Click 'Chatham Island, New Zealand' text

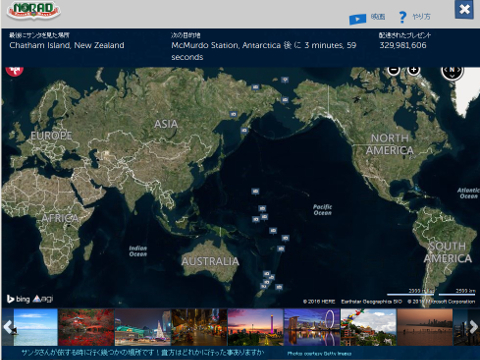pos(67,45)
